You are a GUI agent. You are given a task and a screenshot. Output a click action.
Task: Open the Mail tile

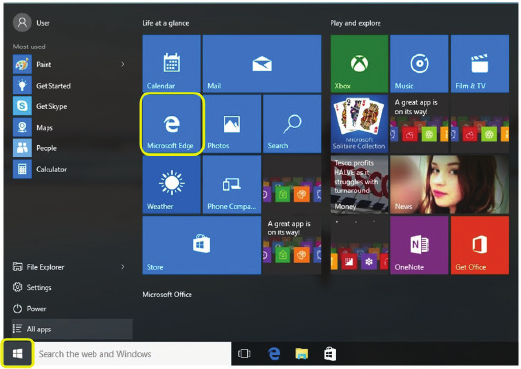(x=262, y=64)
